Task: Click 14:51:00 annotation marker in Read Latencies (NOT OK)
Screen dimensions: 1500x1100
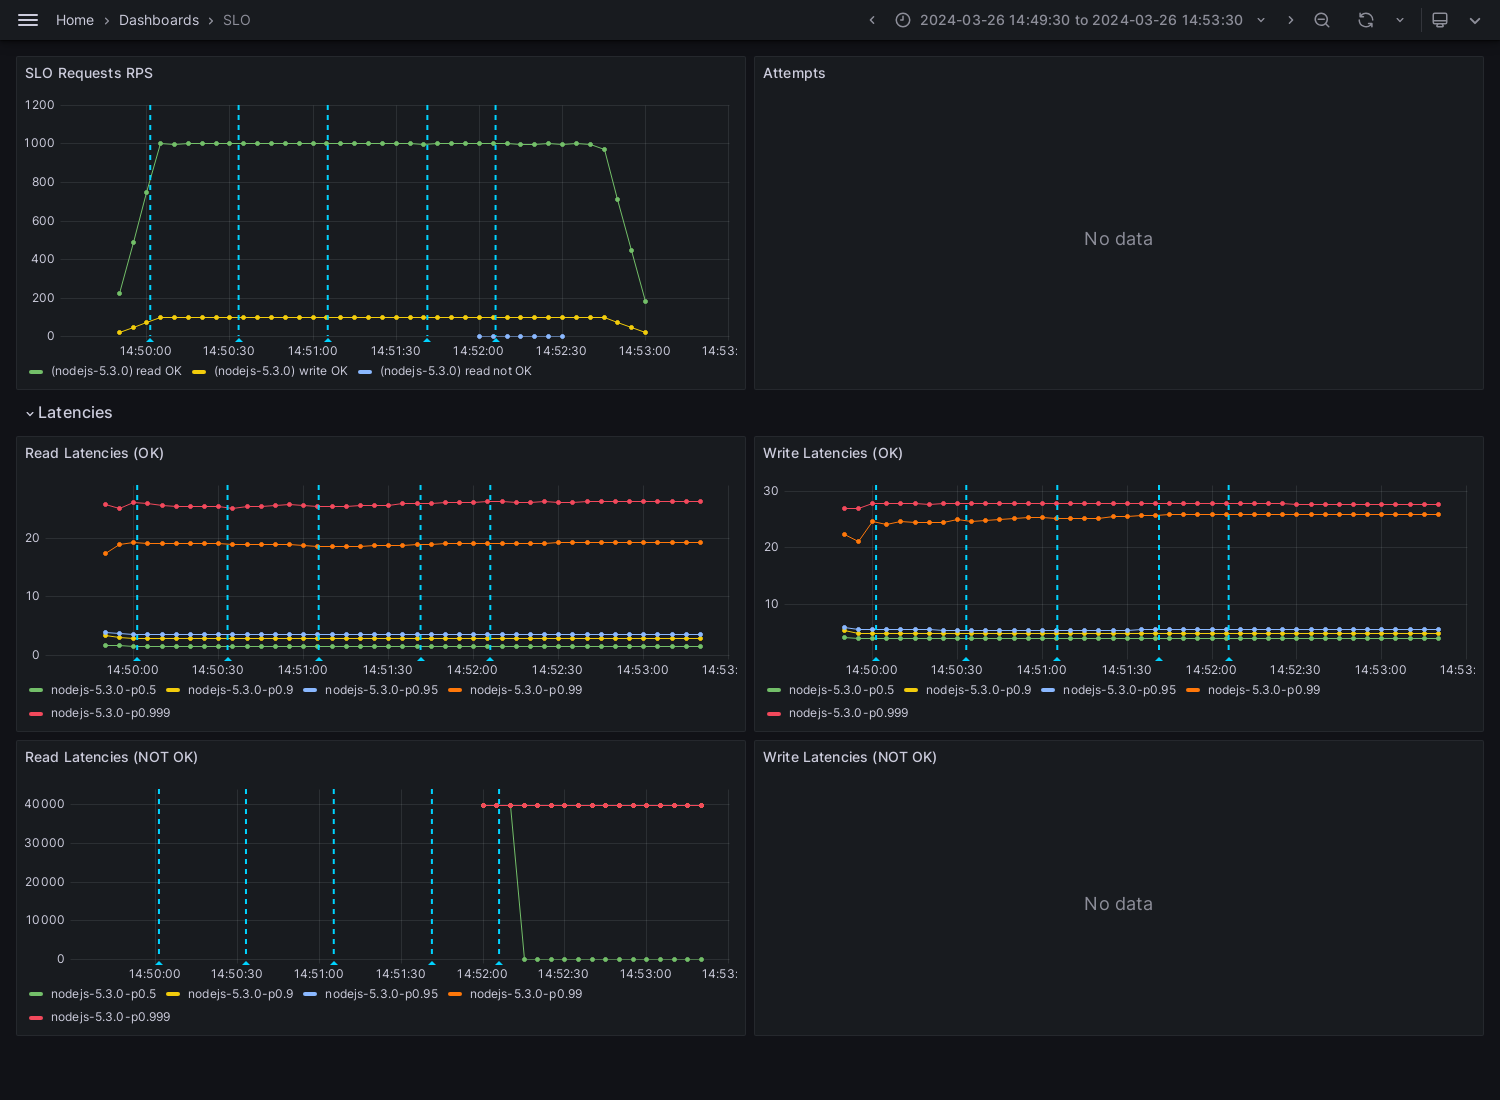Action: tap(334, 963)
